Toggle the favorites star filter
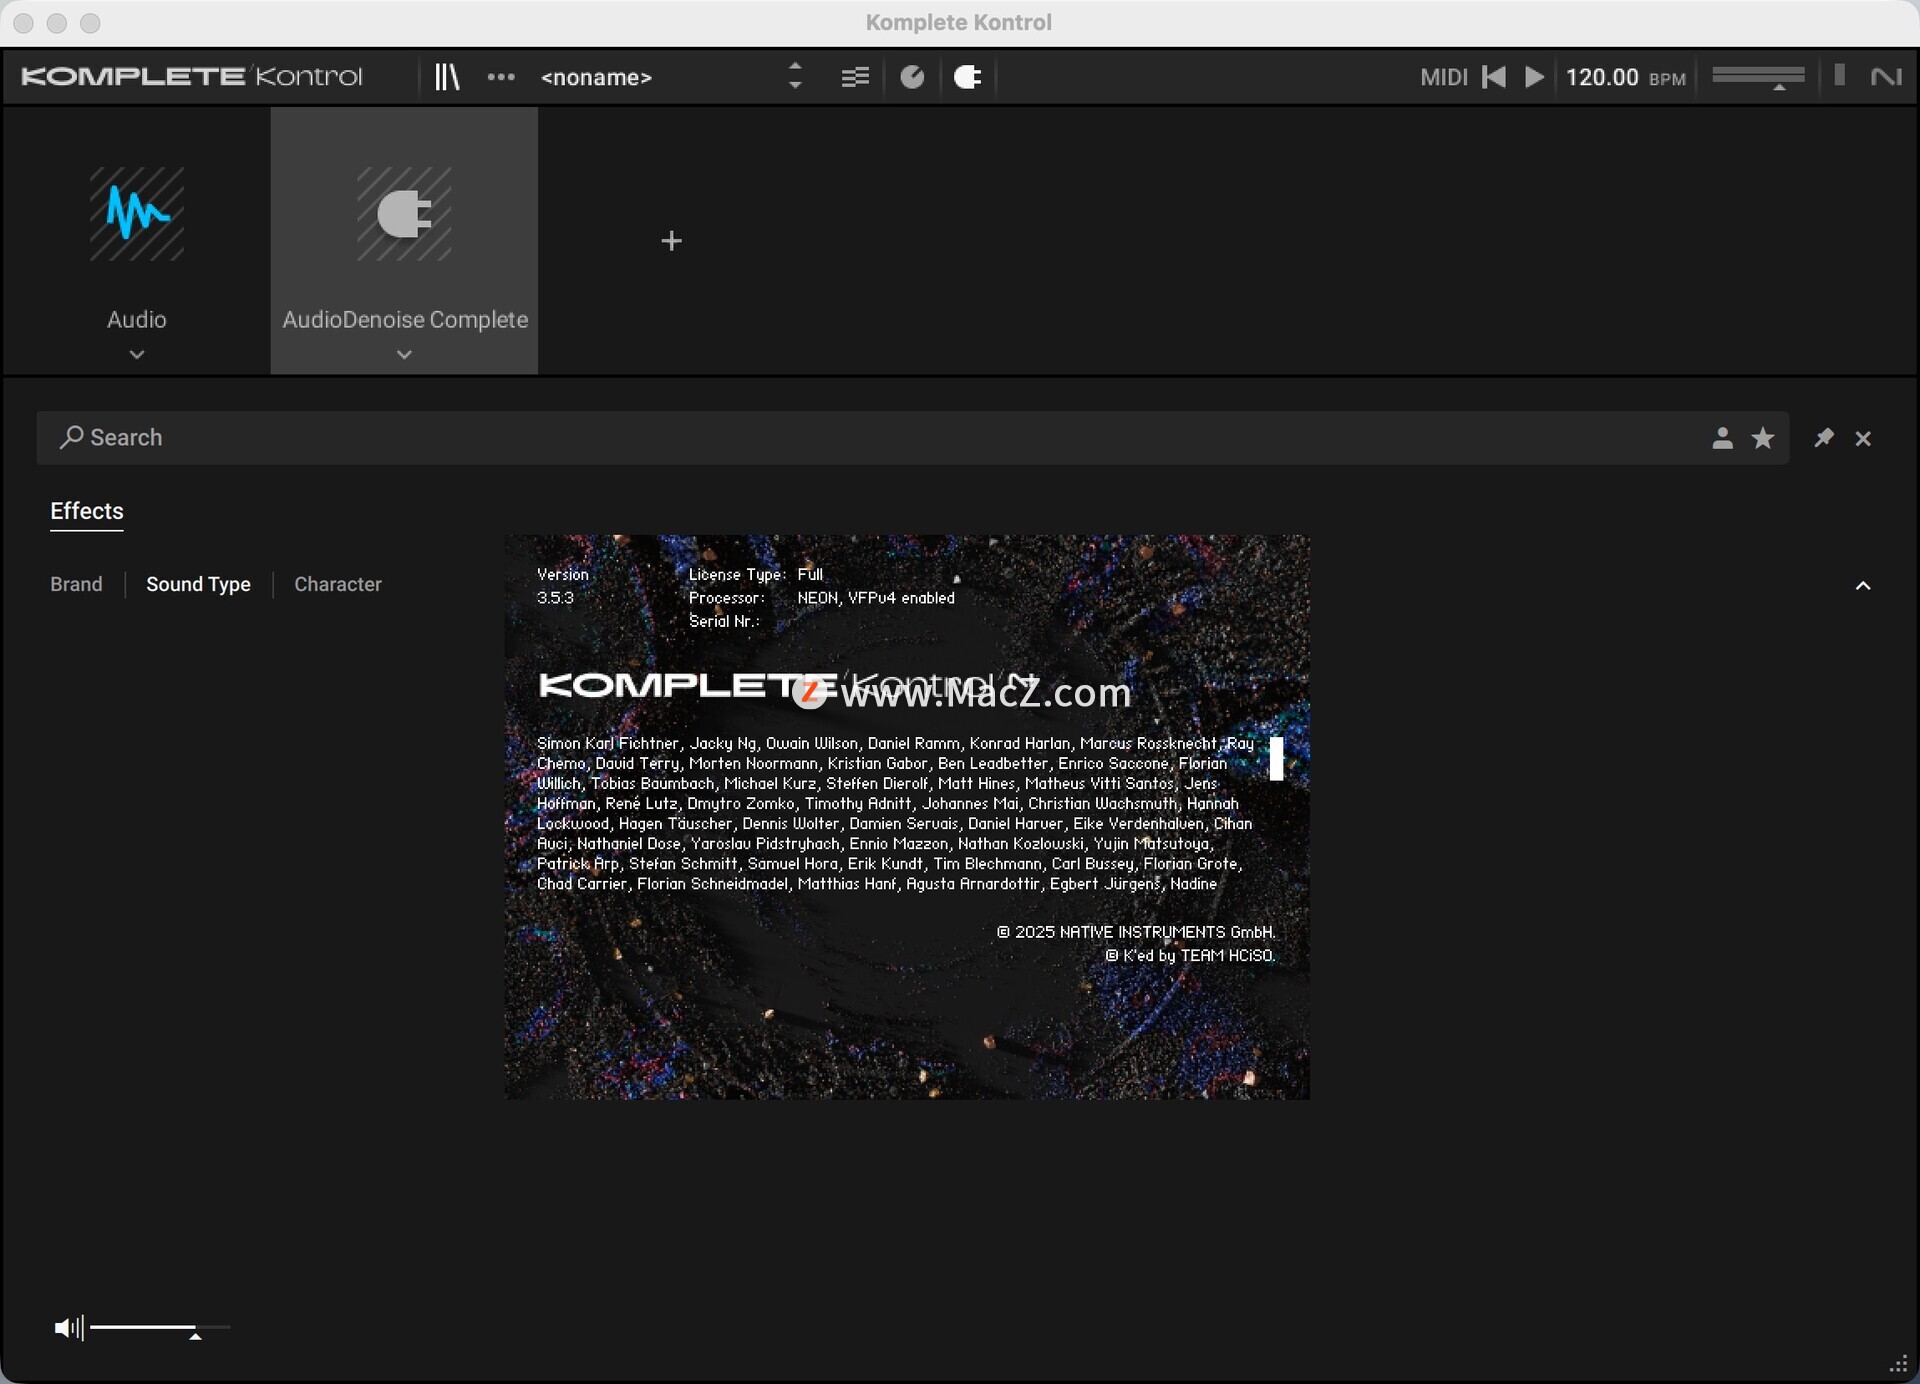 (x=1763, y=438)
